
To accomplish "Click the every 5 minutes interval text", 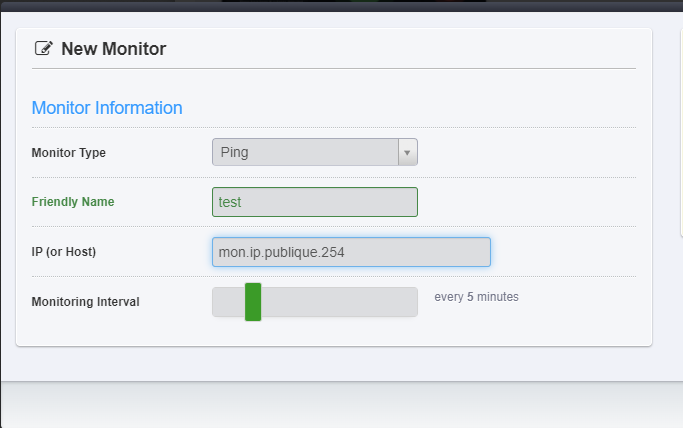I will 476,297.
